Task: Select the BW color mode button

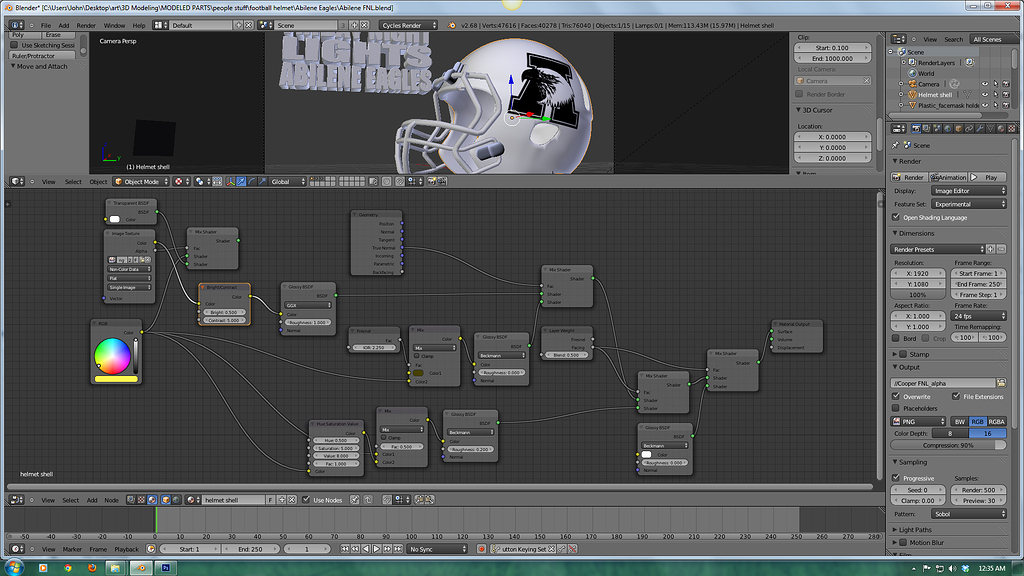Action: [x=959, y=422]
